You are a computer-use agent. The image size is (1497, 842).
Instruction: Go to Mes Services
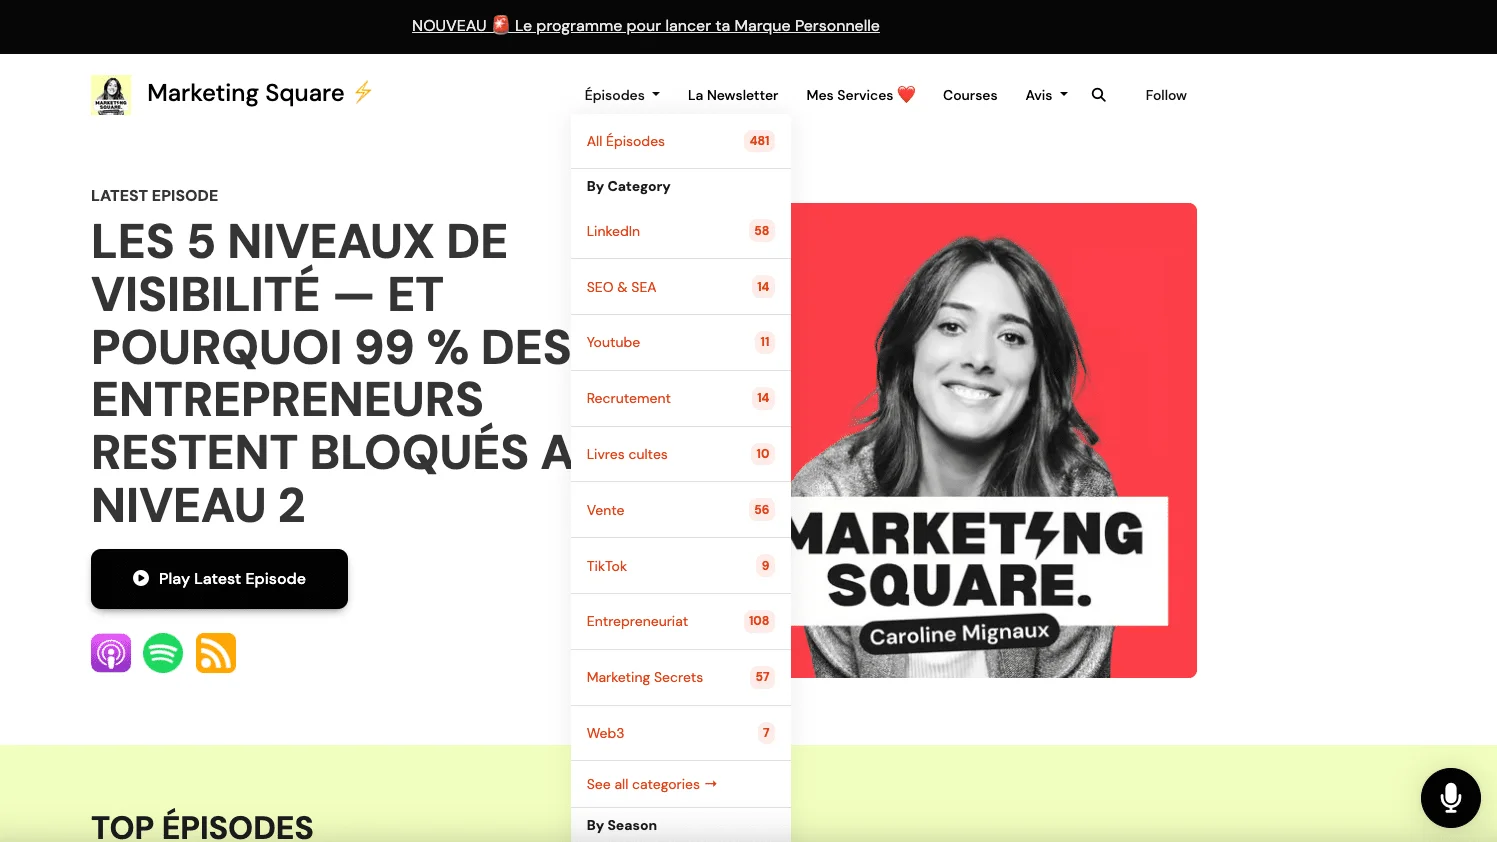(x=861, y=95)
